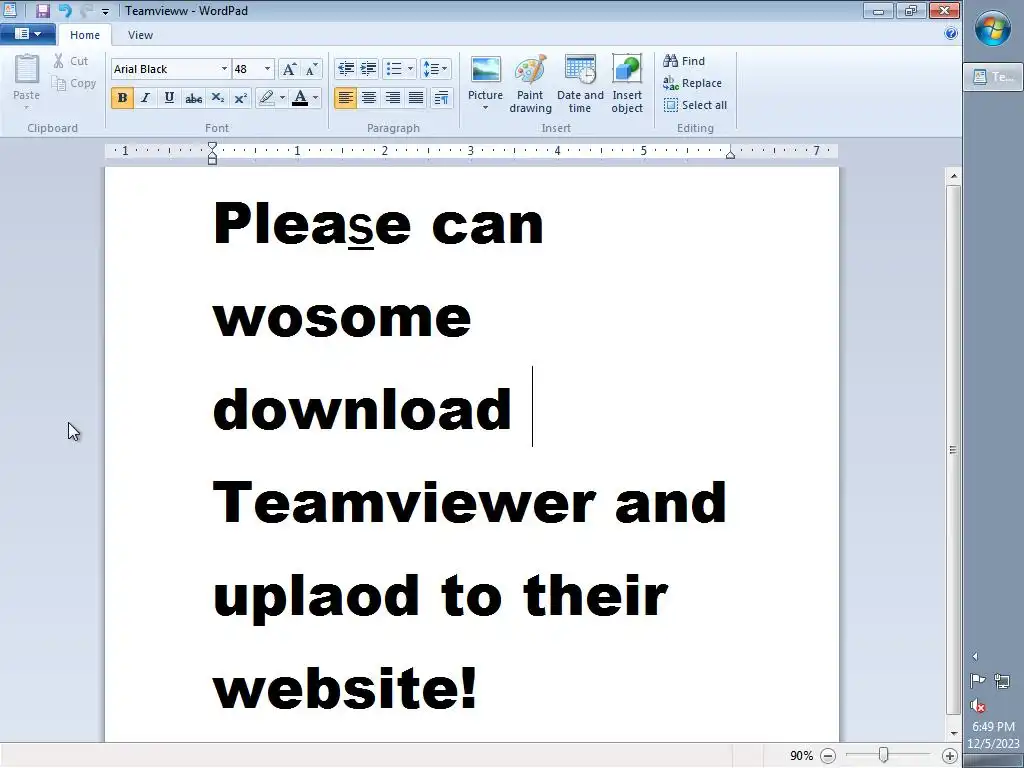Center the paragraph text
1024x768 pixels.
[x=369, y=98]
